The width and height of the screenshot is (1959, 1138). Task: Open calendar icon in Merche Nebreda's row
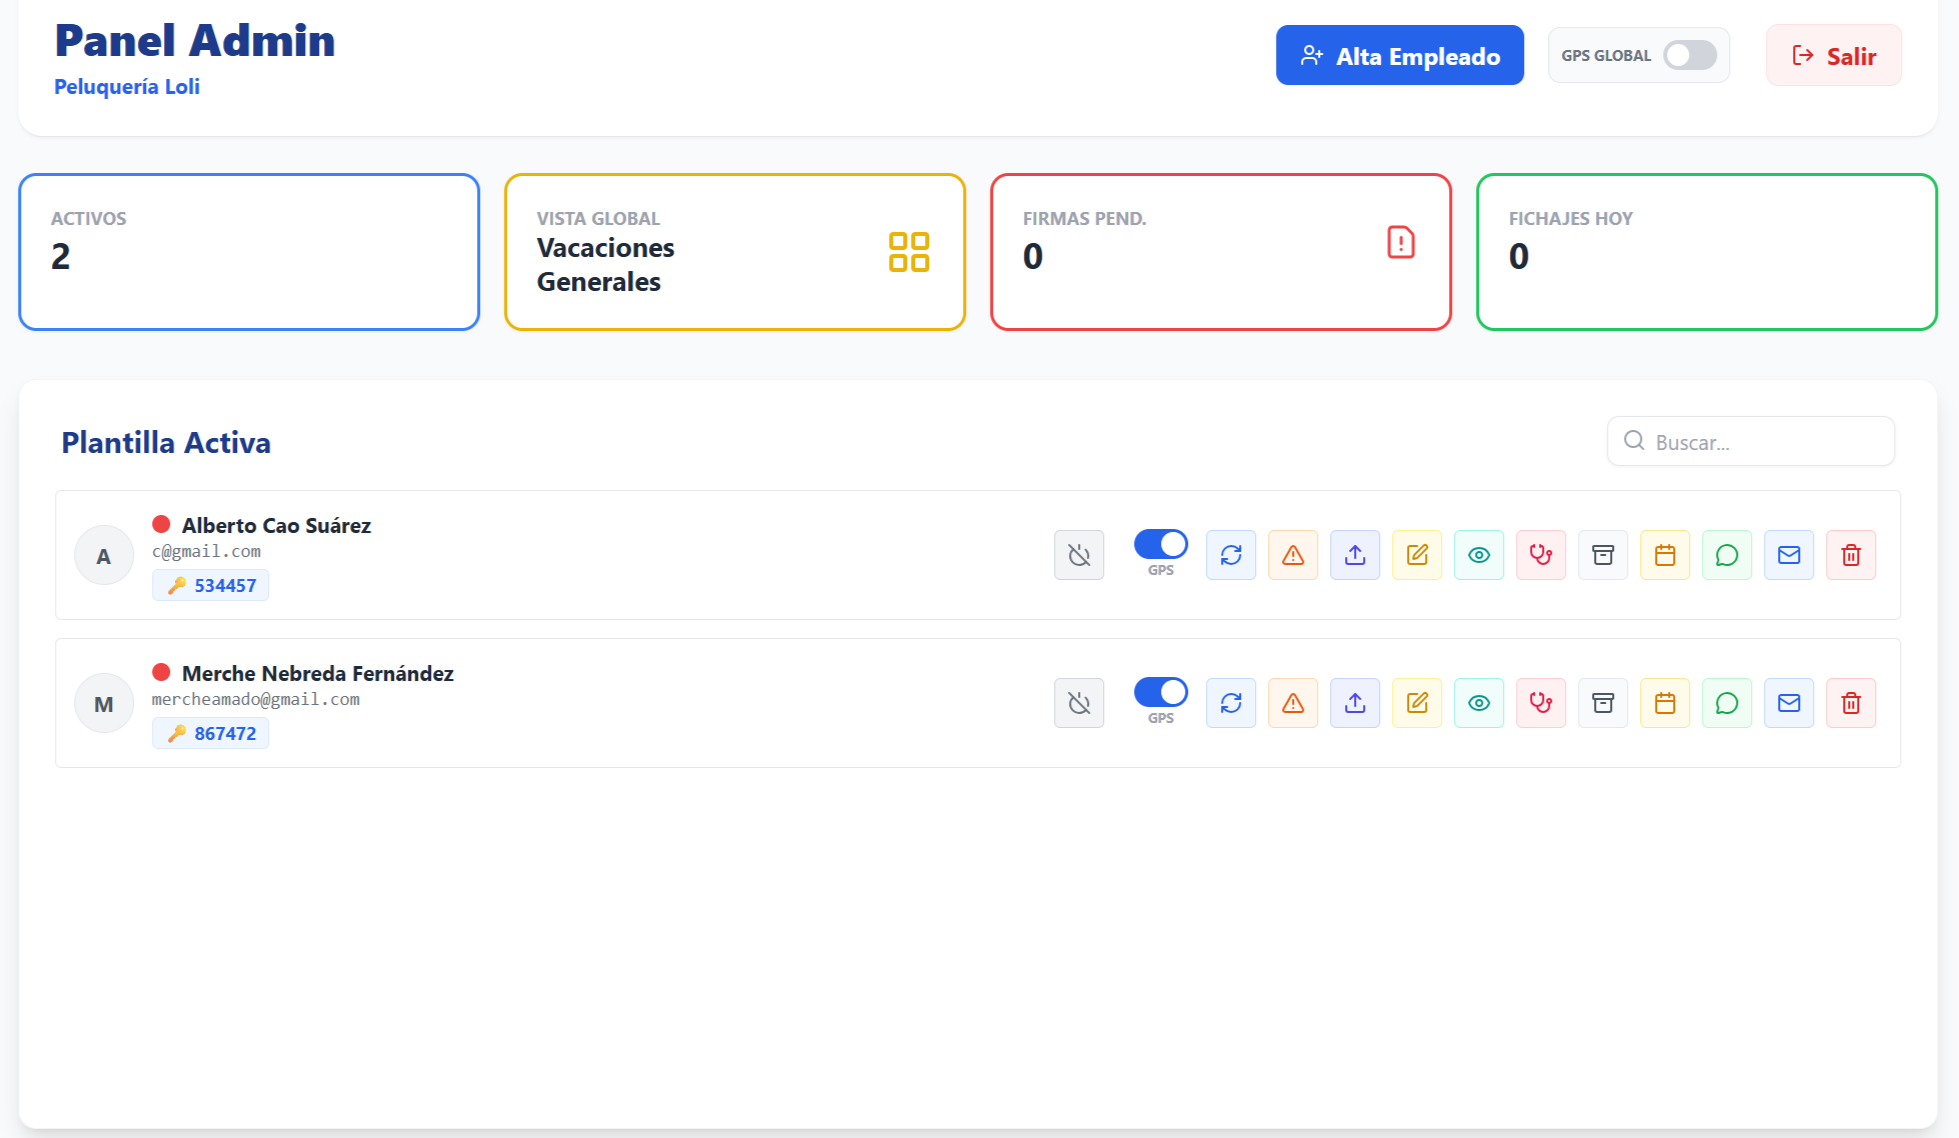(1664, 703)
